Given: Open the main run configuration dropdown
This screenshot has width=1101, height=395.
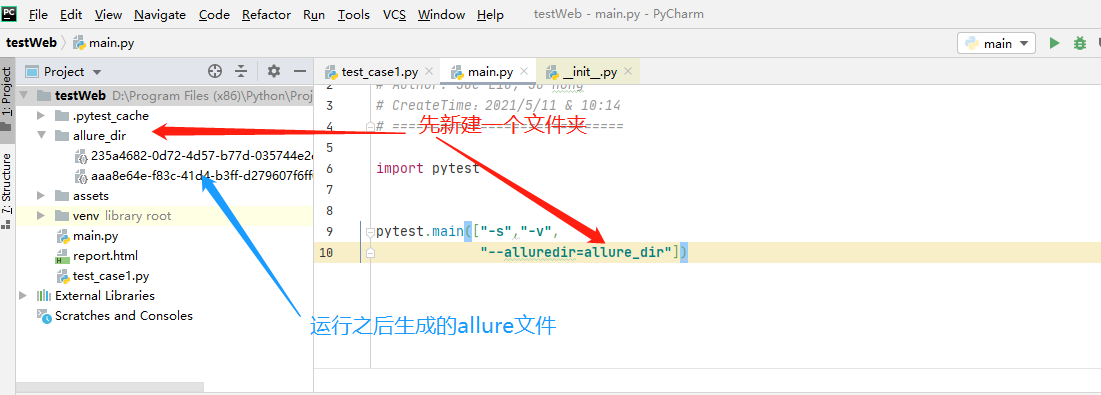Looking at the screenshot, I should (996, 43).
